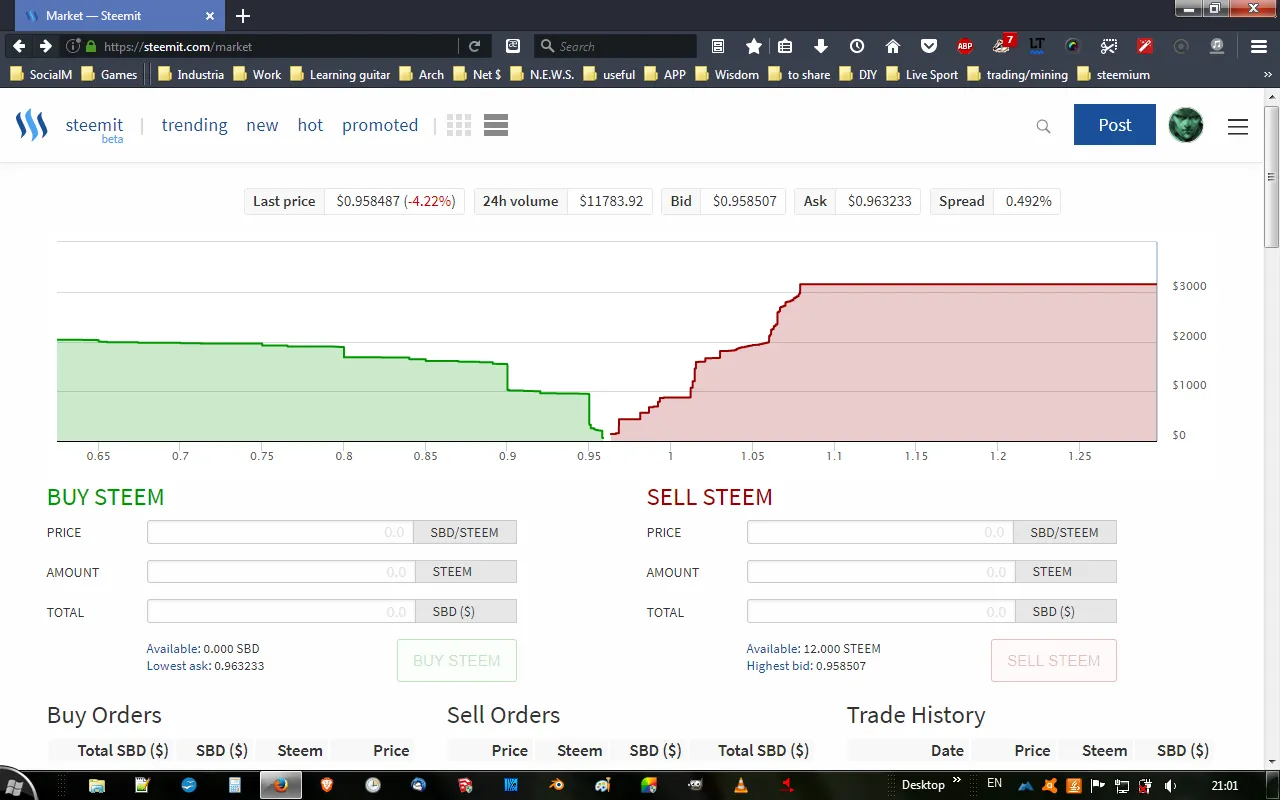Screen dimensions: 1280x800
Task: Switch to list view layout icon
Action: [x=496, y=125]
